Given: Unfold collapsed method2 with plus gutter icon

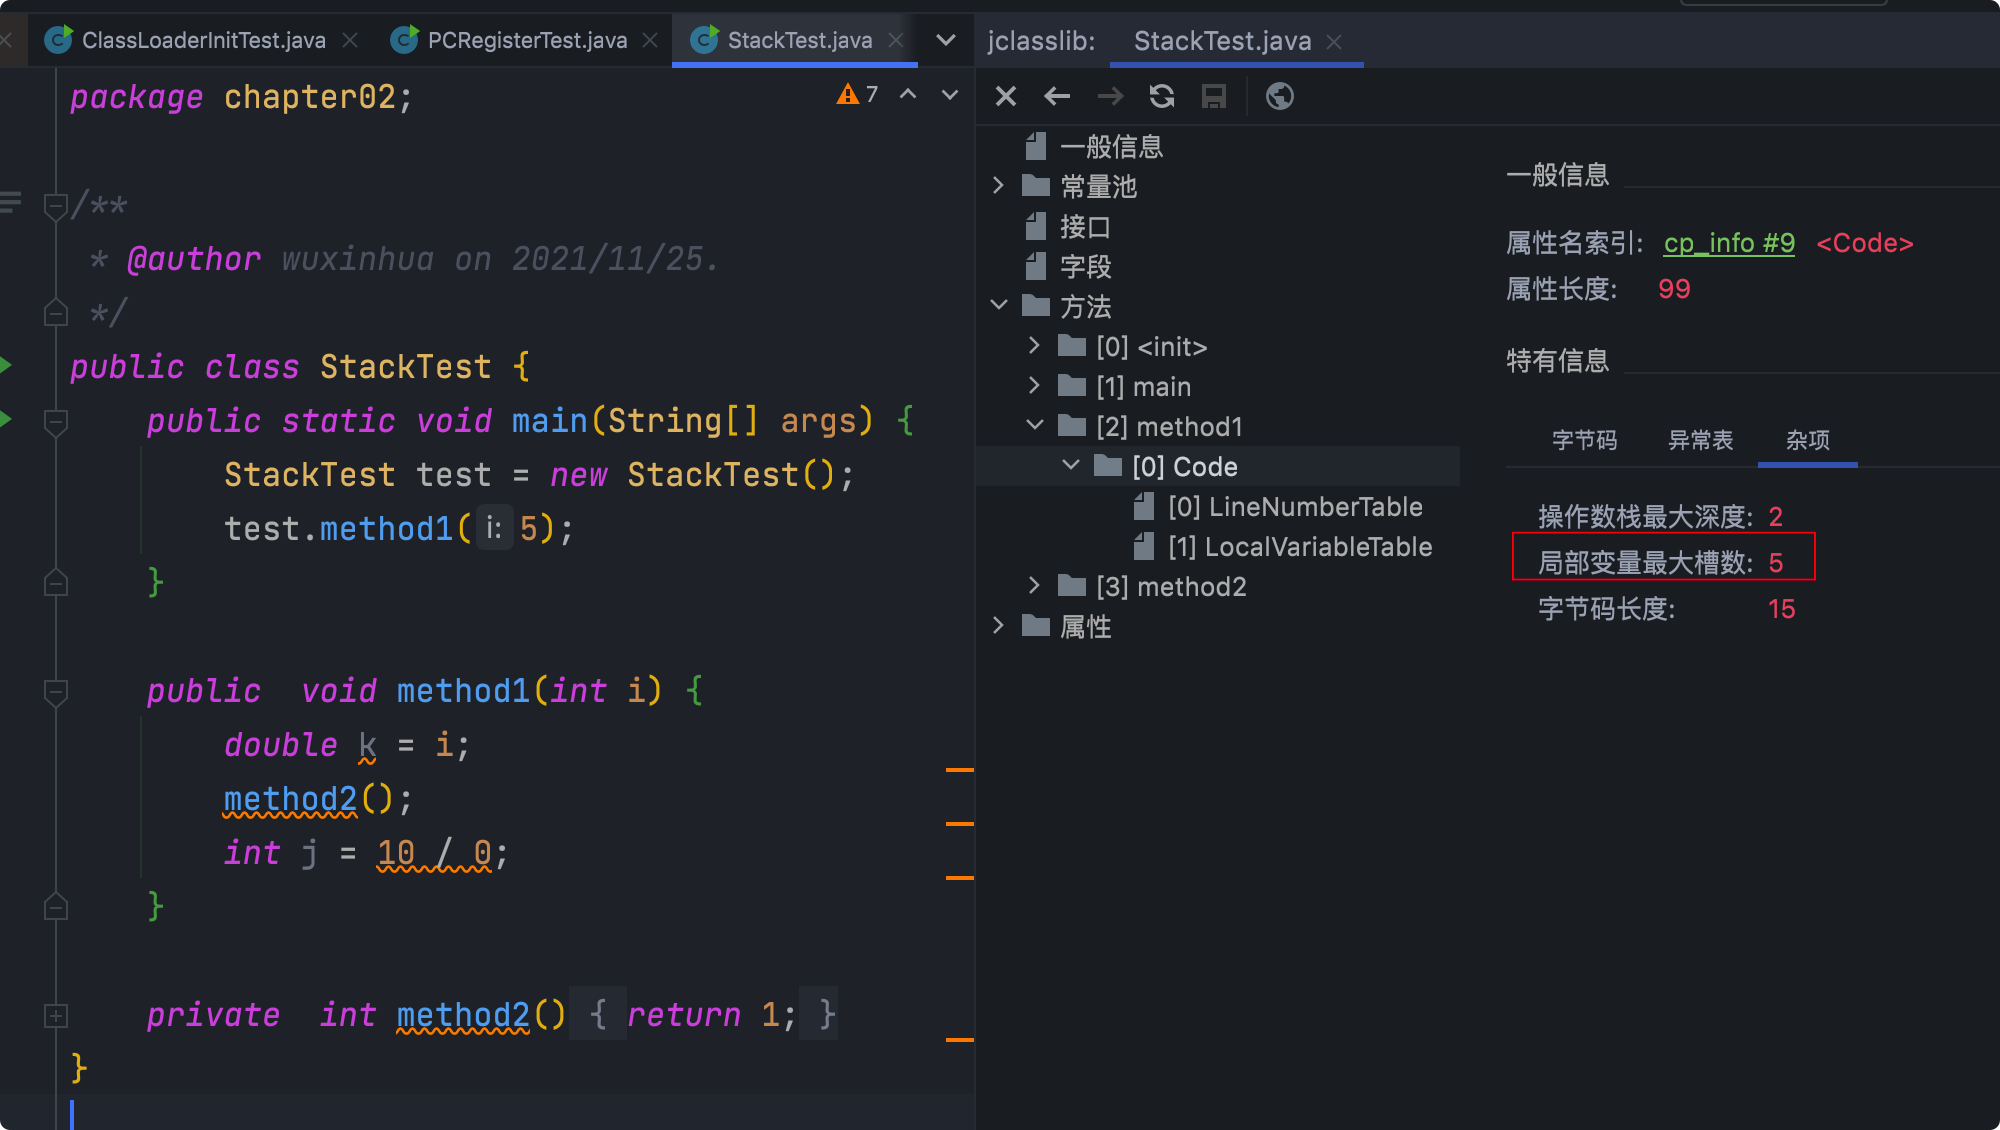Looking at the screenshot, I should 56,1016.
